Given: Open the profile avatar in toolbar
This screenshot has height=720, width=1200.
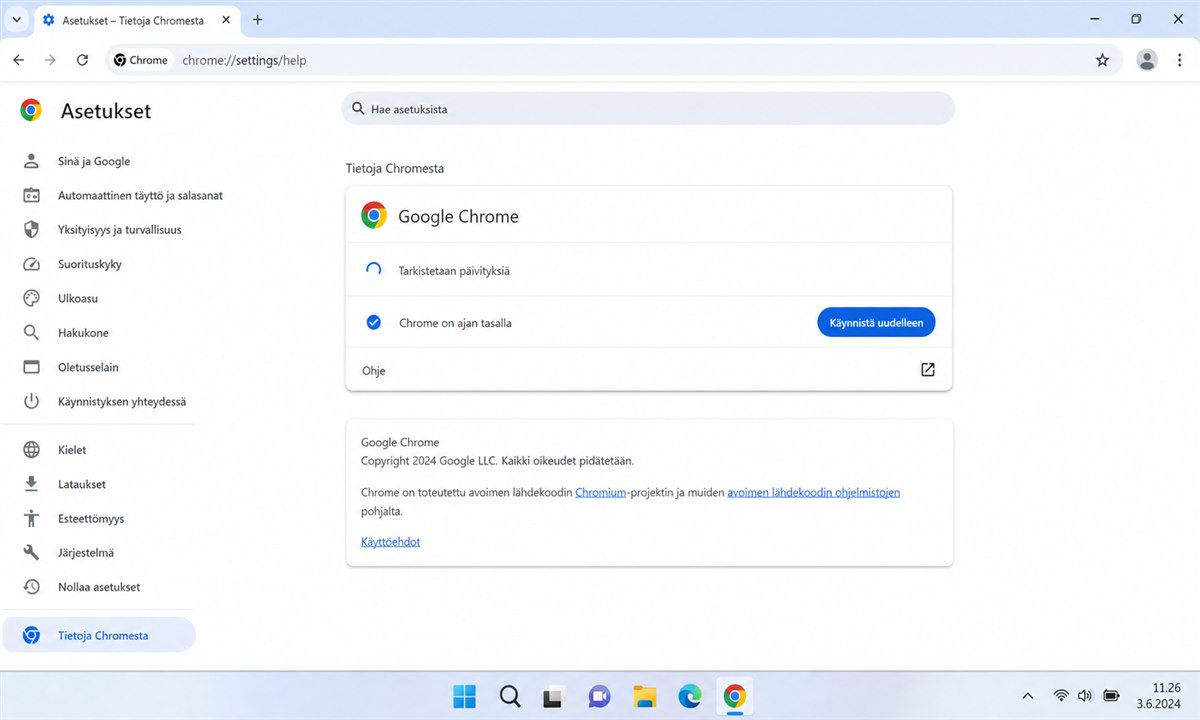Looking at the screenshot, I should pyautogui.click(x=1147, y=60).
